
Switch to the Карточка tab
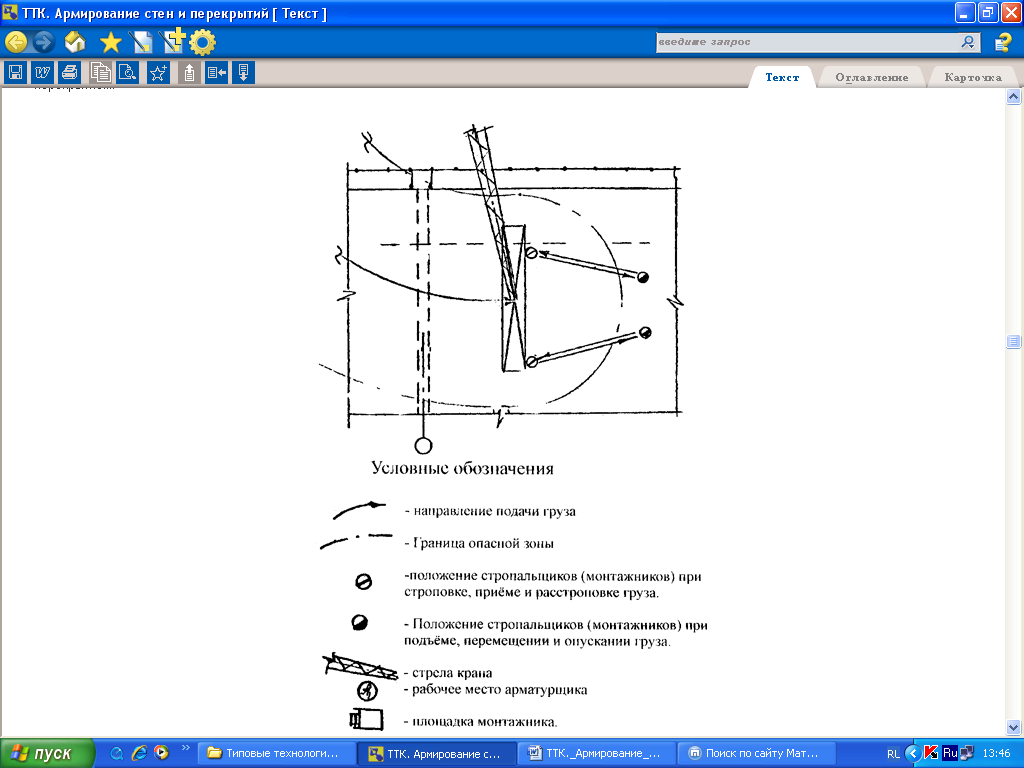point(972,77)
